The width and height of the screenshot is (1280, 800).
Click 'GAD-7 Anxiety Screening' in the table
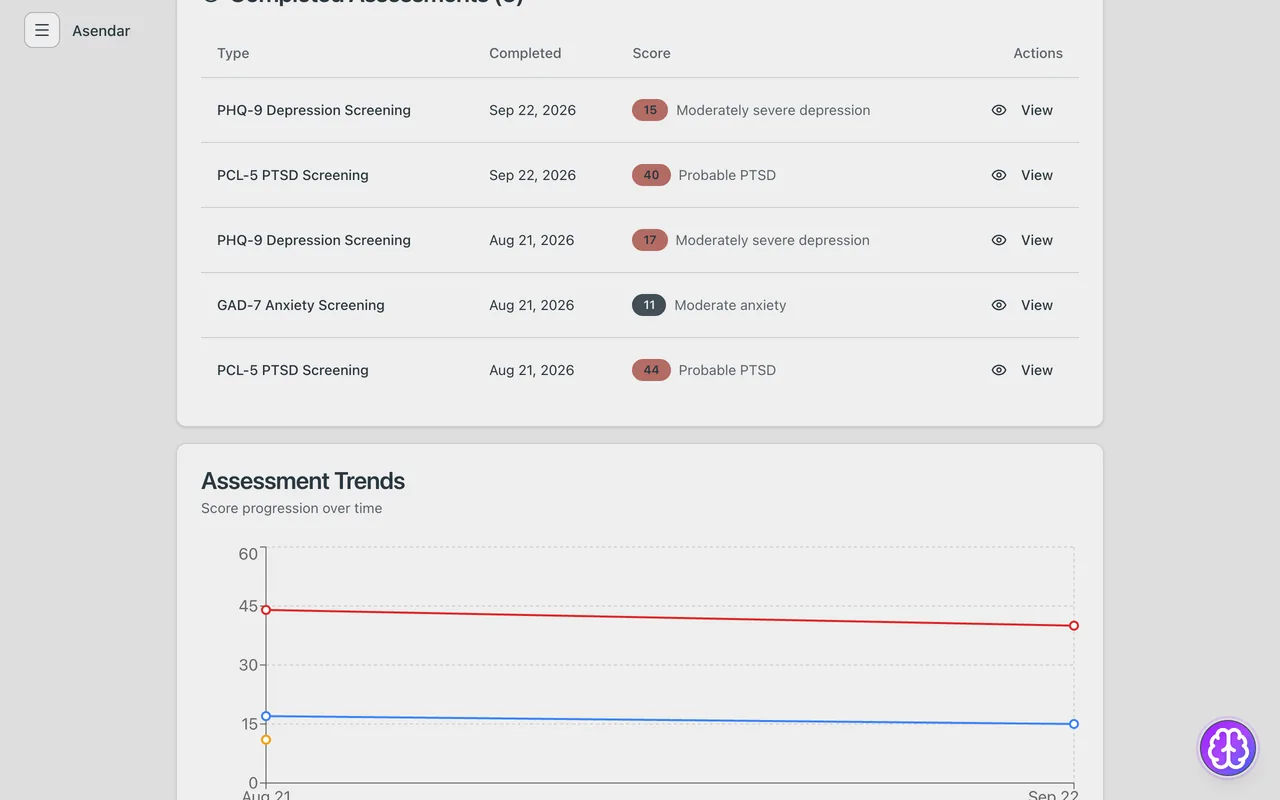tap(301, 305)
